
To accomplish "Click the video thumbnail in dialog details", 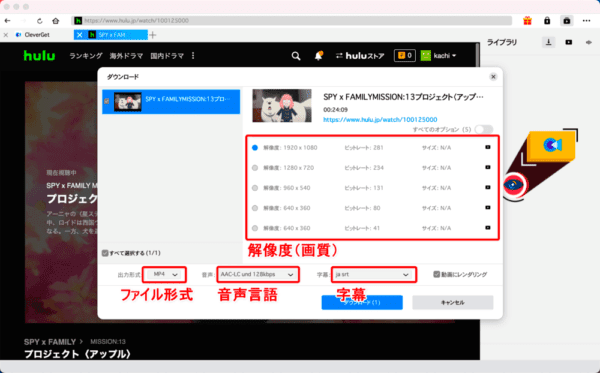I will click(x=282, y=106).
